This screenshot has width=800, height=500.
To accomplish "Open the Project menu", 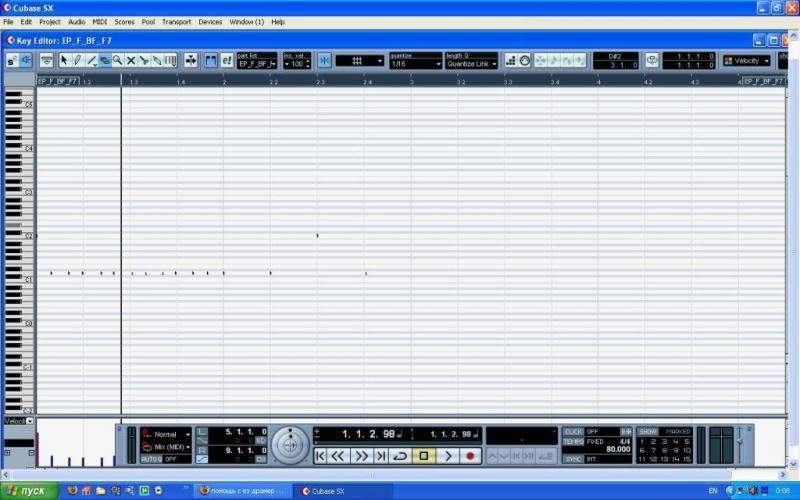I will pyautogui.click(x=50, y=22).
